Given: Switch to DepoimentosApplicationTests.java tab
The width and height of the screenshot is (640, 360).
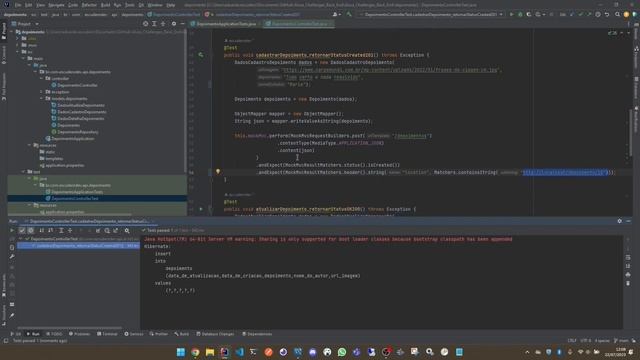Looking at the screenshot, I should (224, 24).
